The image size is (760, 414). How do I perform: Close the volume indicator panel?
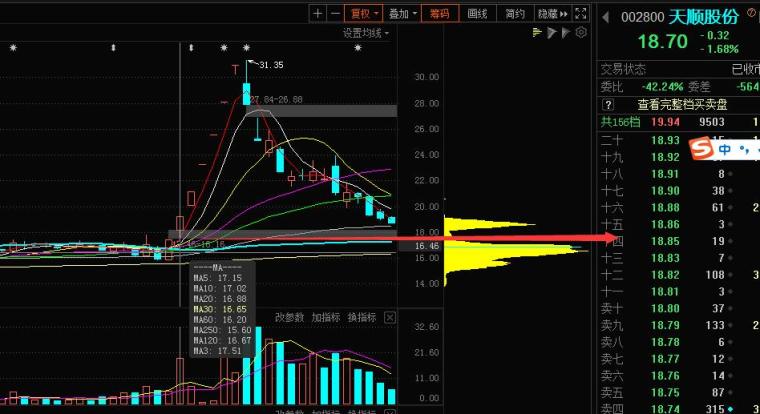[390, 318]
